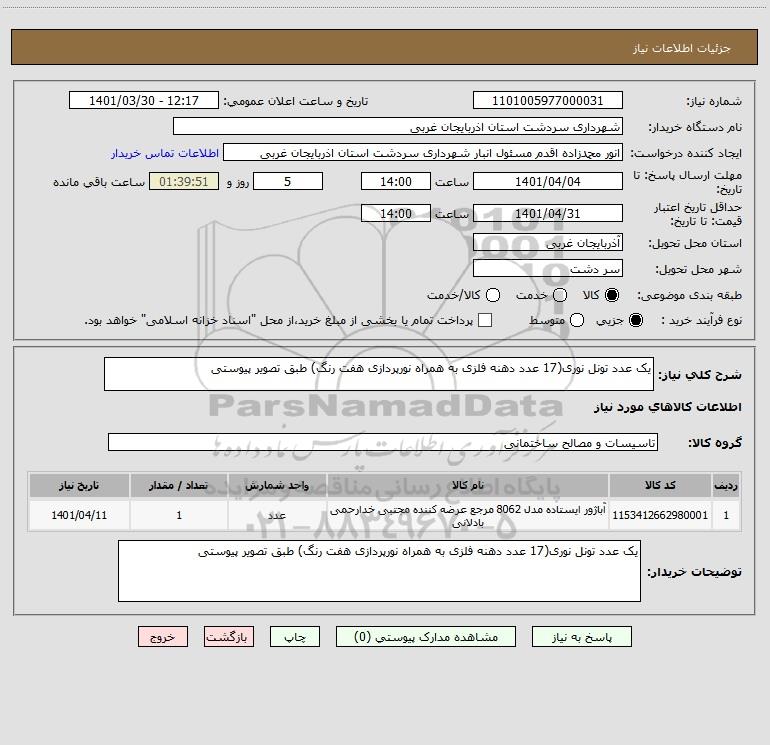Screen dimensions: 770x745
Task: Choose متوسط purchase process type
Action: [577, 320]
